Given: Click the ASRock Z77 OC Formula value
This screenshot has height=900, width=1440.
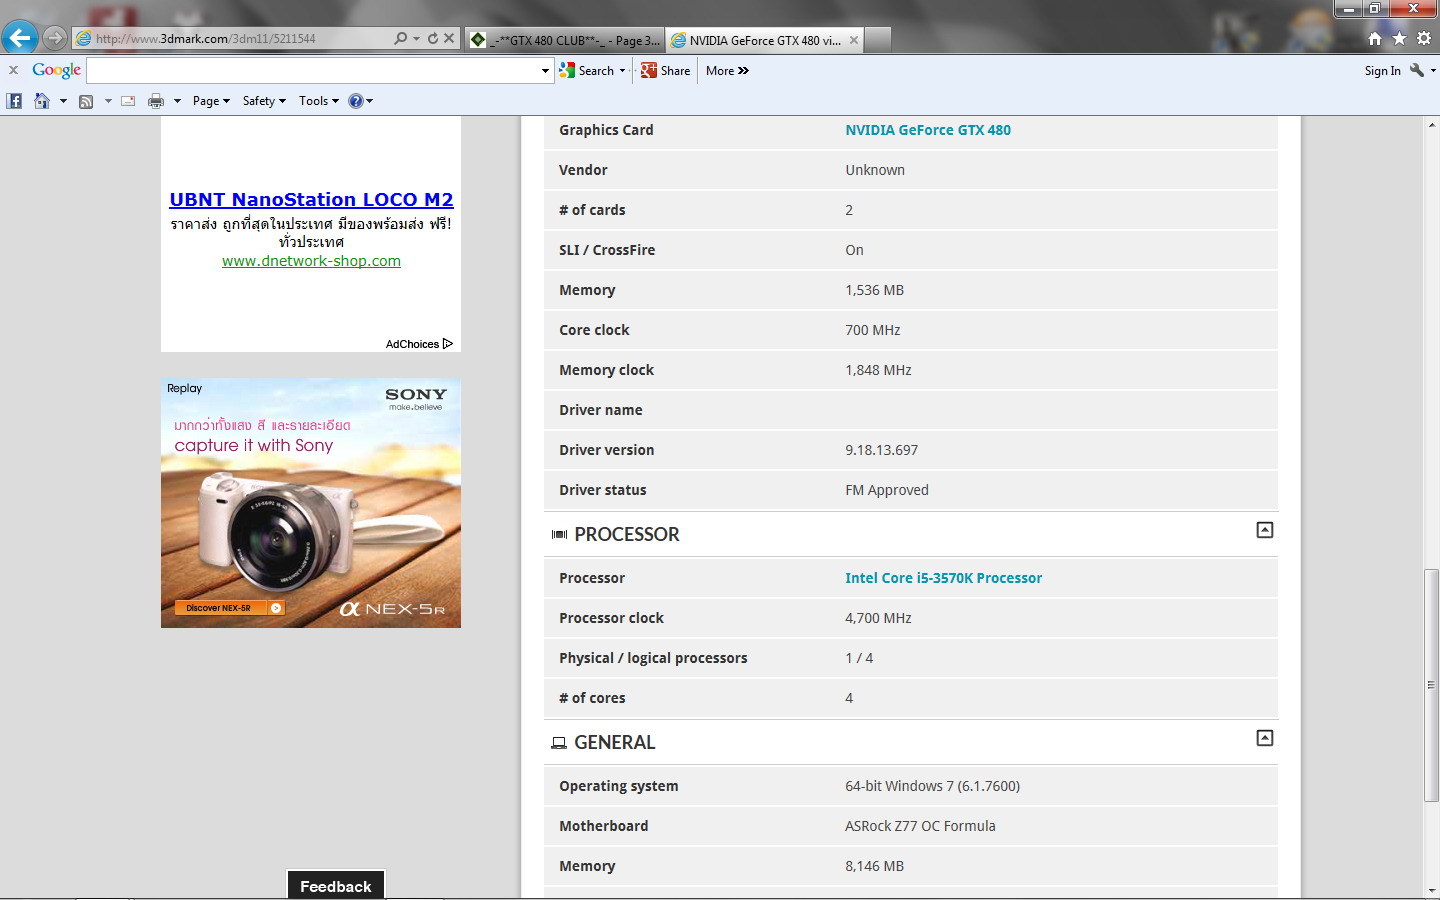Looking at the screenshot, I should pos(920,826).
